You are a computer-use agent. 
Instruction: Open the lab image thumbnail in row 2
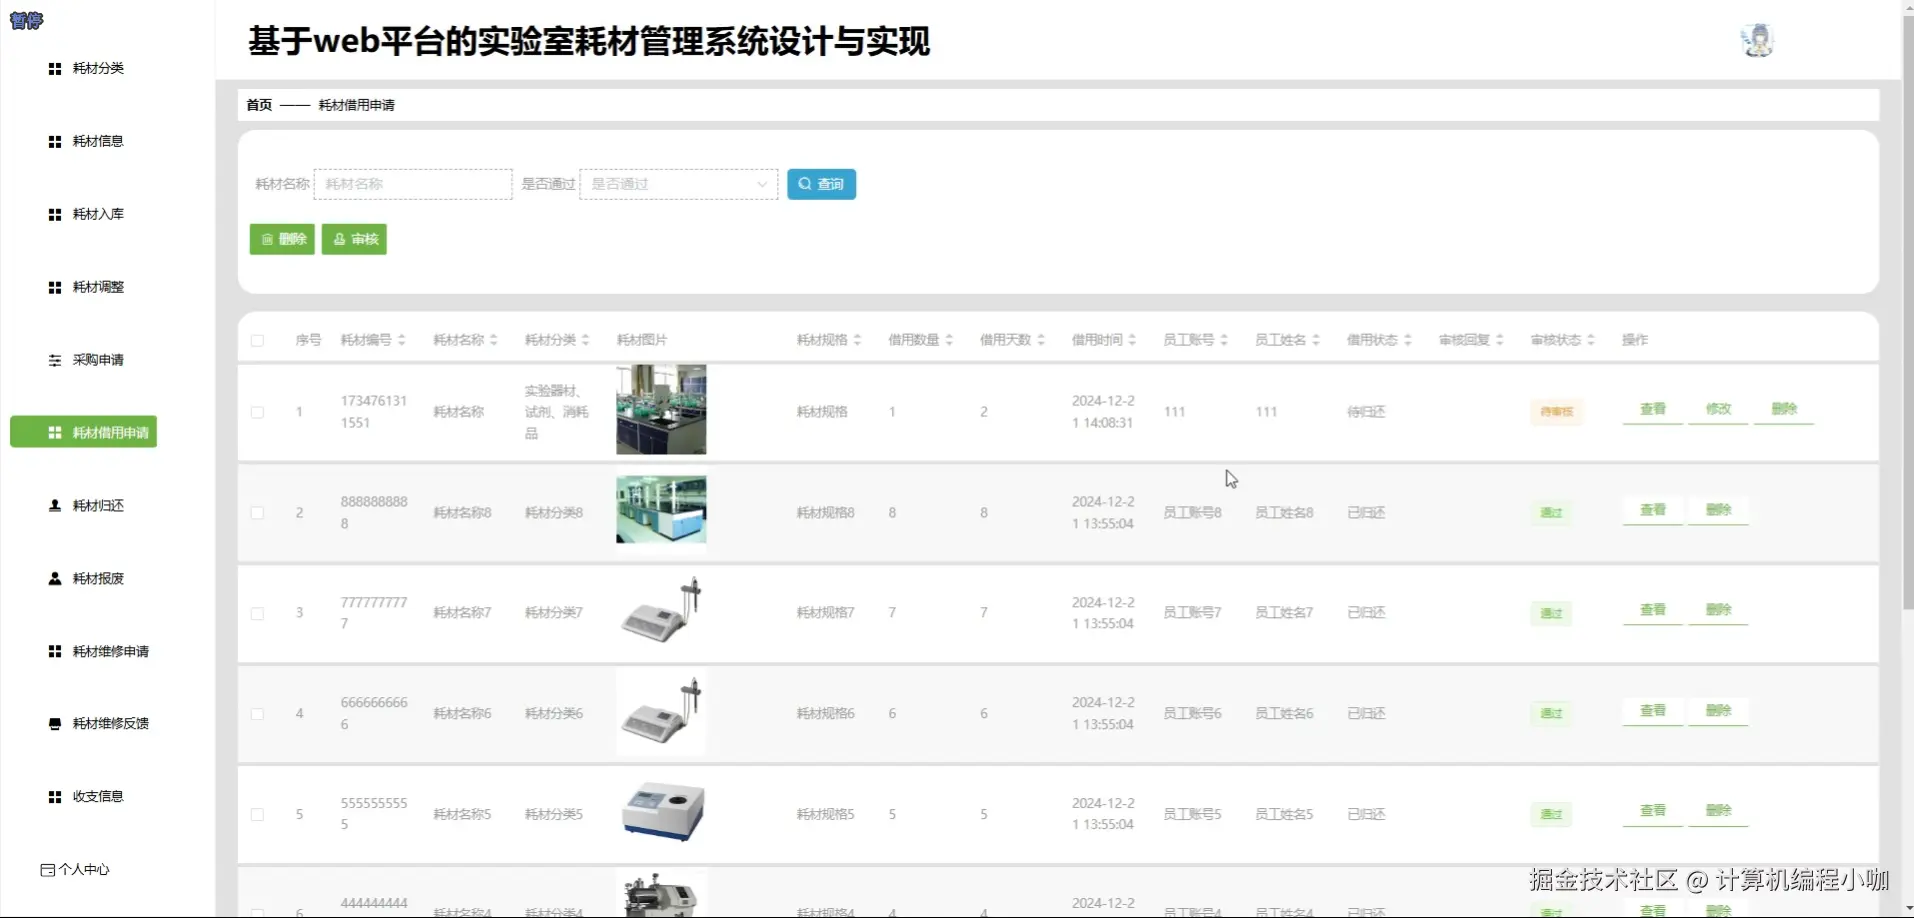coord(661,510)
